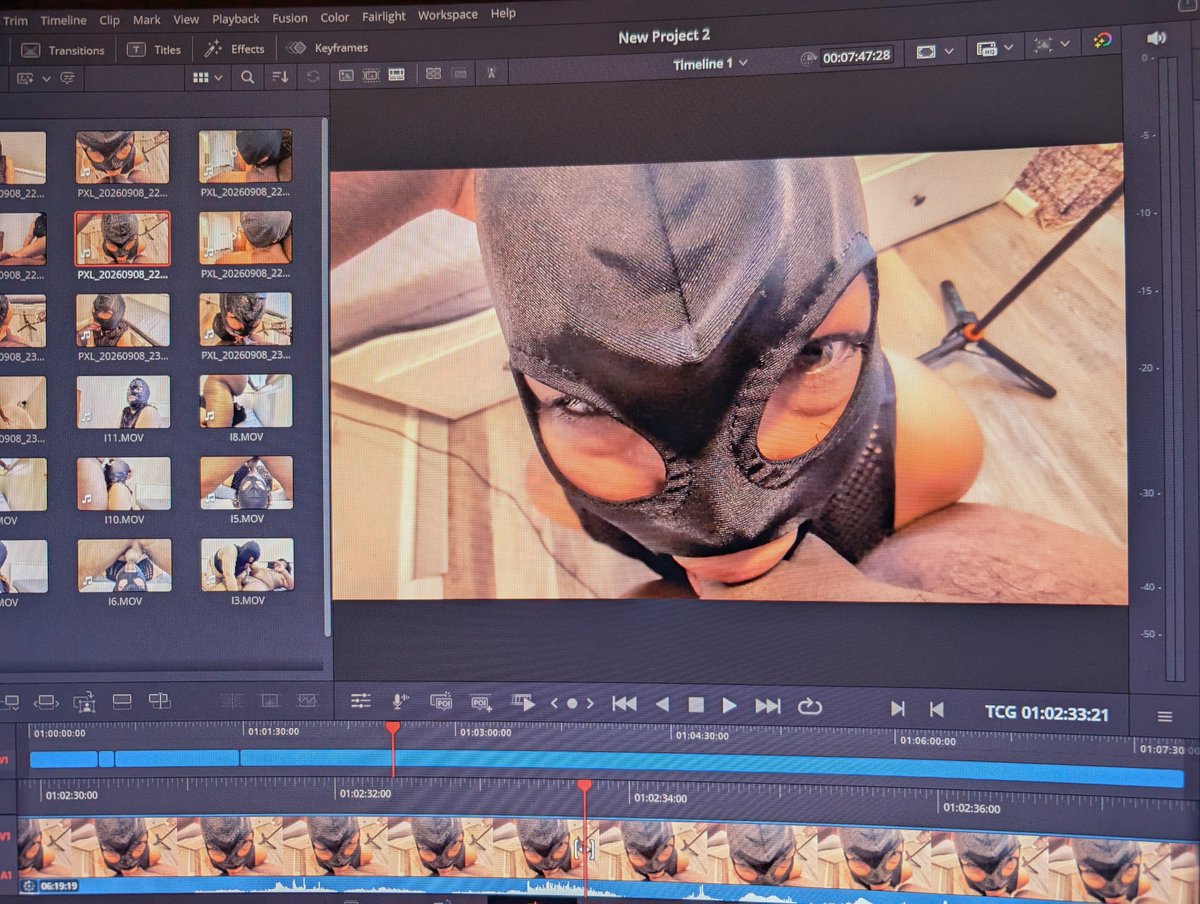Click lower timeline ruler at 01:02:34:00
This screenshot has width=1200, height=904.
click(x=660, y=799)
